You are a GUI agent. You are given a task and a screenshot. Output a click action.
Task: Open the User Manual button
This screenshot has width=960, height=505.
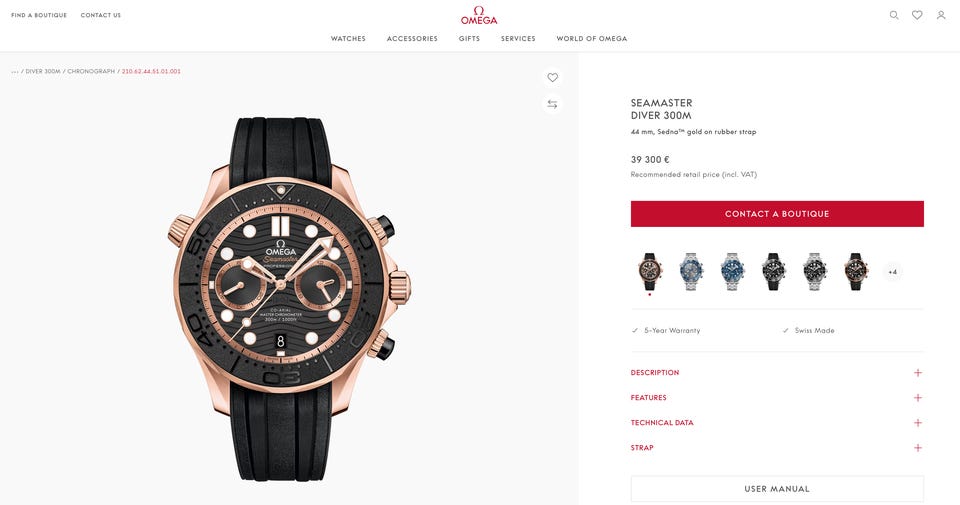point(777,489)
